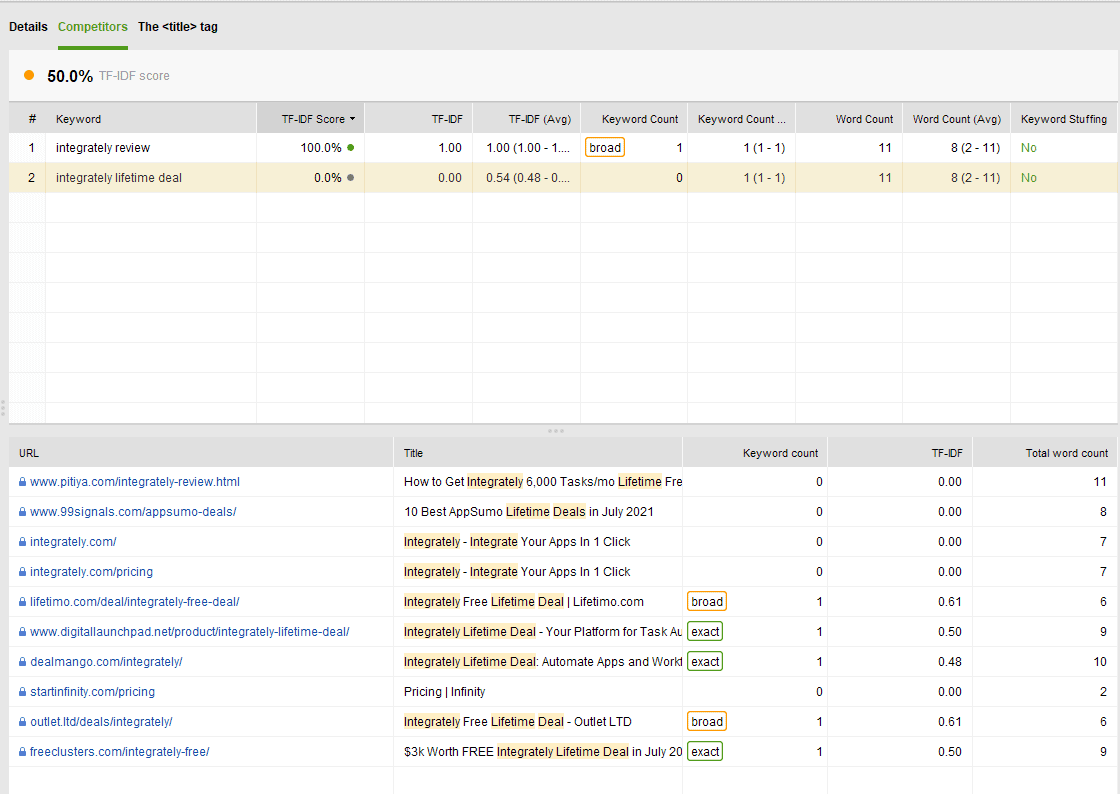Click the TF-IDF (Avg) column header
Image resolution: width=1120 pixels, height=794 pixels.
point(526,119)
